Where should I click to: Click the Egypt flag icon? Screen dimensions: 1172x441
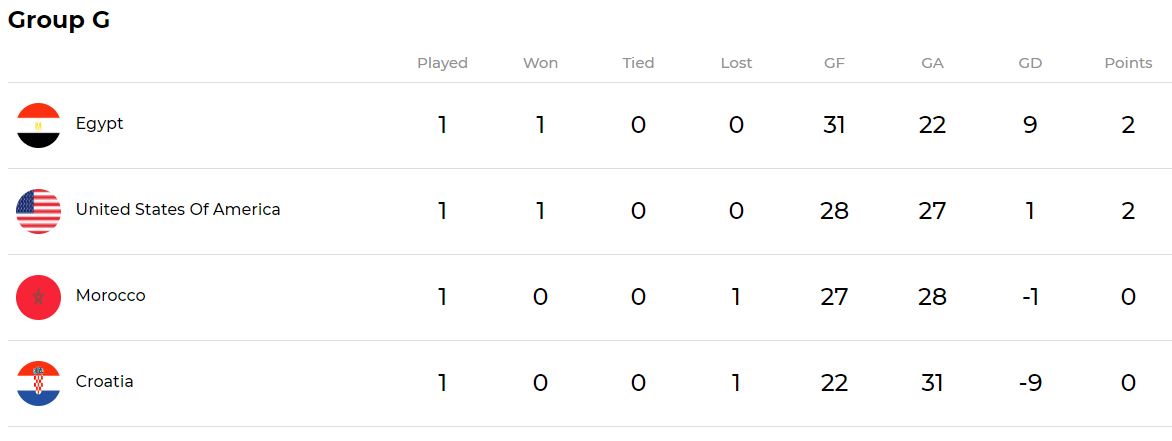39,125
